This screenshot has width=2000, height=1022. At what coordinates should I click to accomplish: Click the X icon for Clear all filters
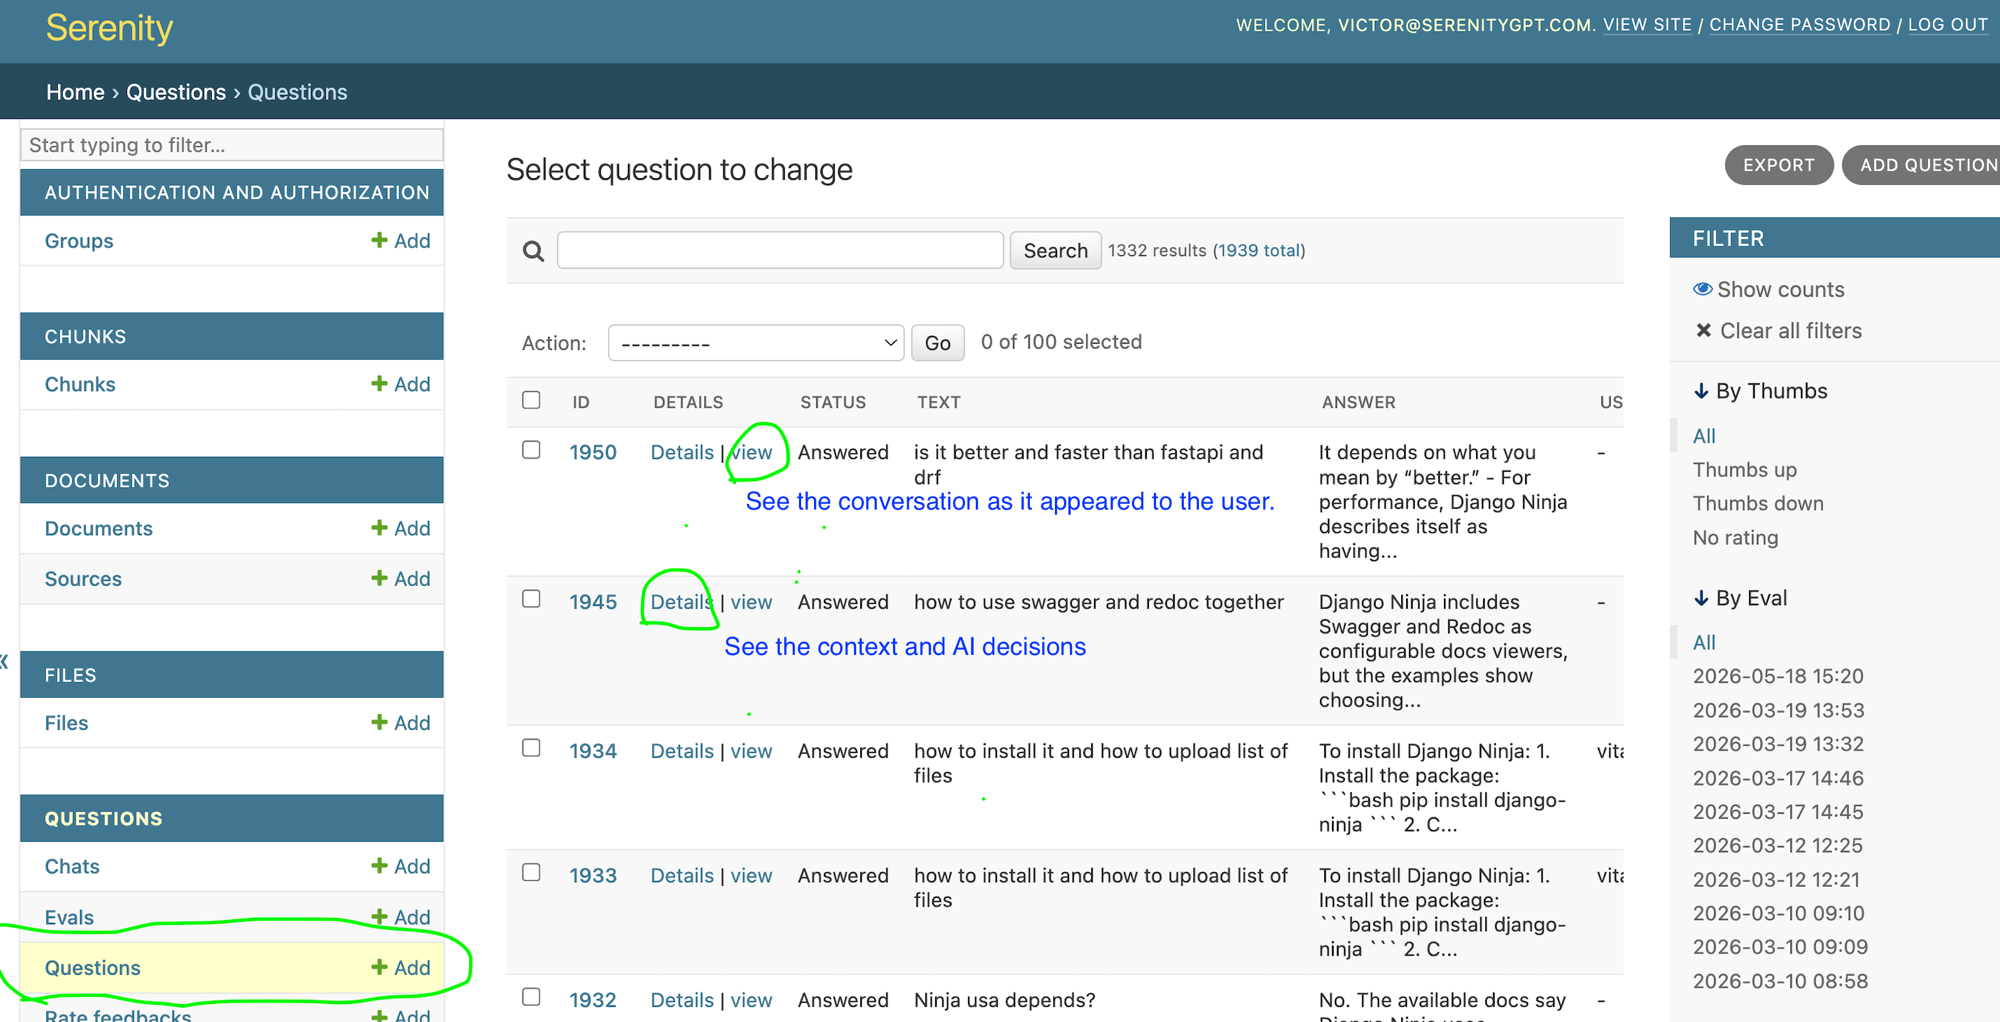point(1704,330)
